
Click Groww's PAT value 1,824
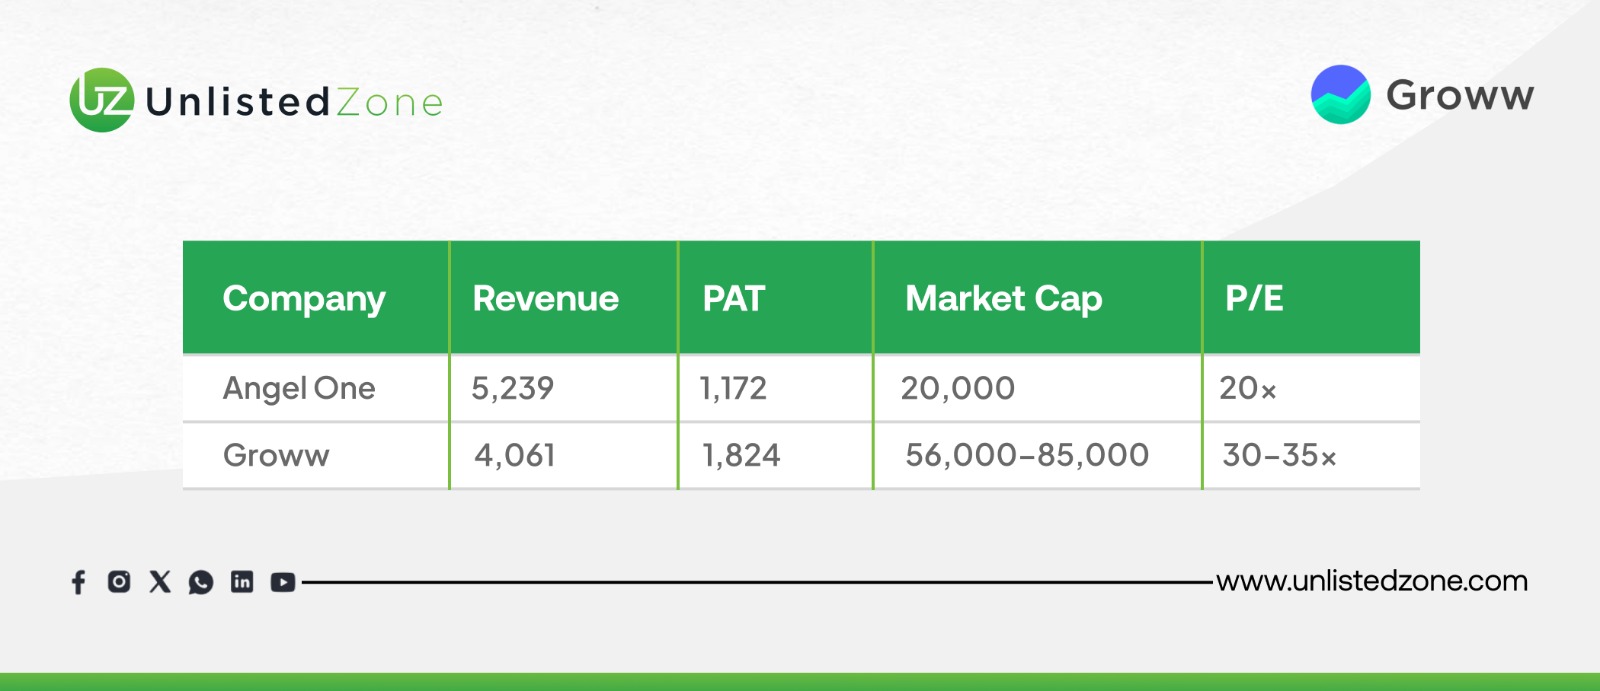(x=741, y=455)
